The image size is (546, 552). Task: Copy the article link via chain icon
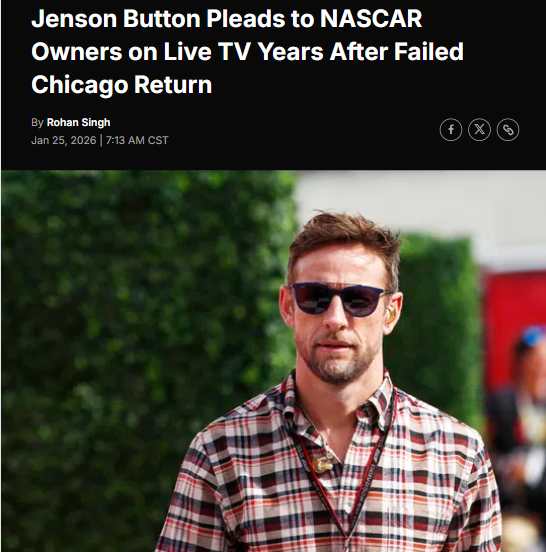point(508,130)
